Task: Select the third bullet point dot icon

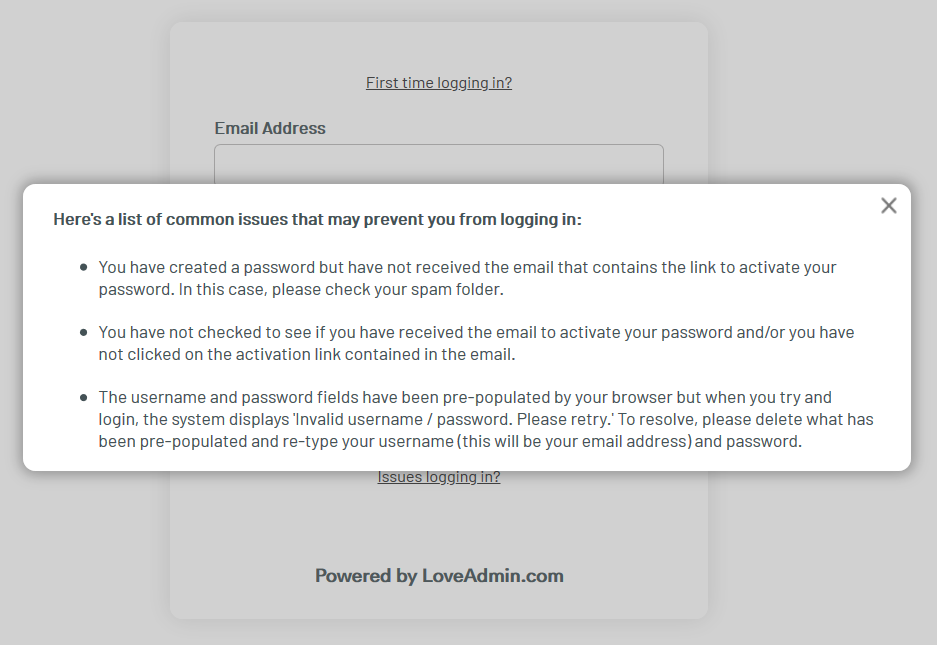Action: point(84,397)
